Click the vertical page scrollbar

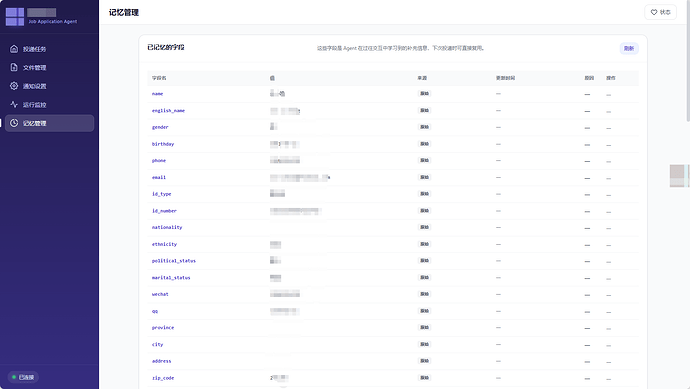pos(688,62)
